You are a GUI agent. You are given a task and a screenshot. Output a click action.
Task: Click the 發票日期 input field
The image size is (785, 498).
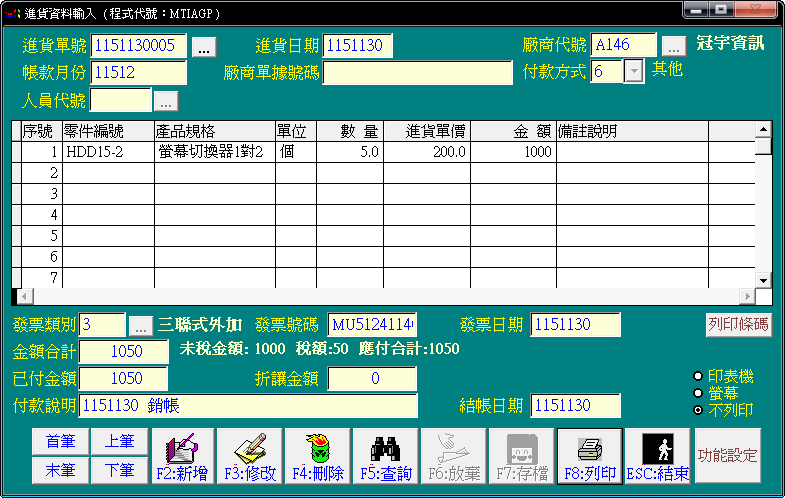(x=575, y=325)
